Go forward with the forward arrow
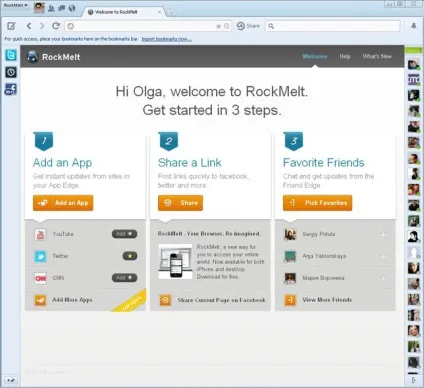424x388 pixels. pos(42,26)
